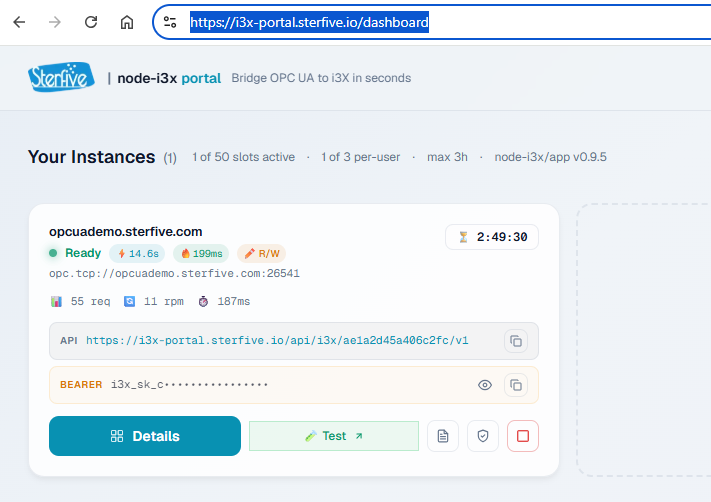Viewport: 711px width, 502px height.
Task: Open the browser home page
Action: (x=127, y=22)
